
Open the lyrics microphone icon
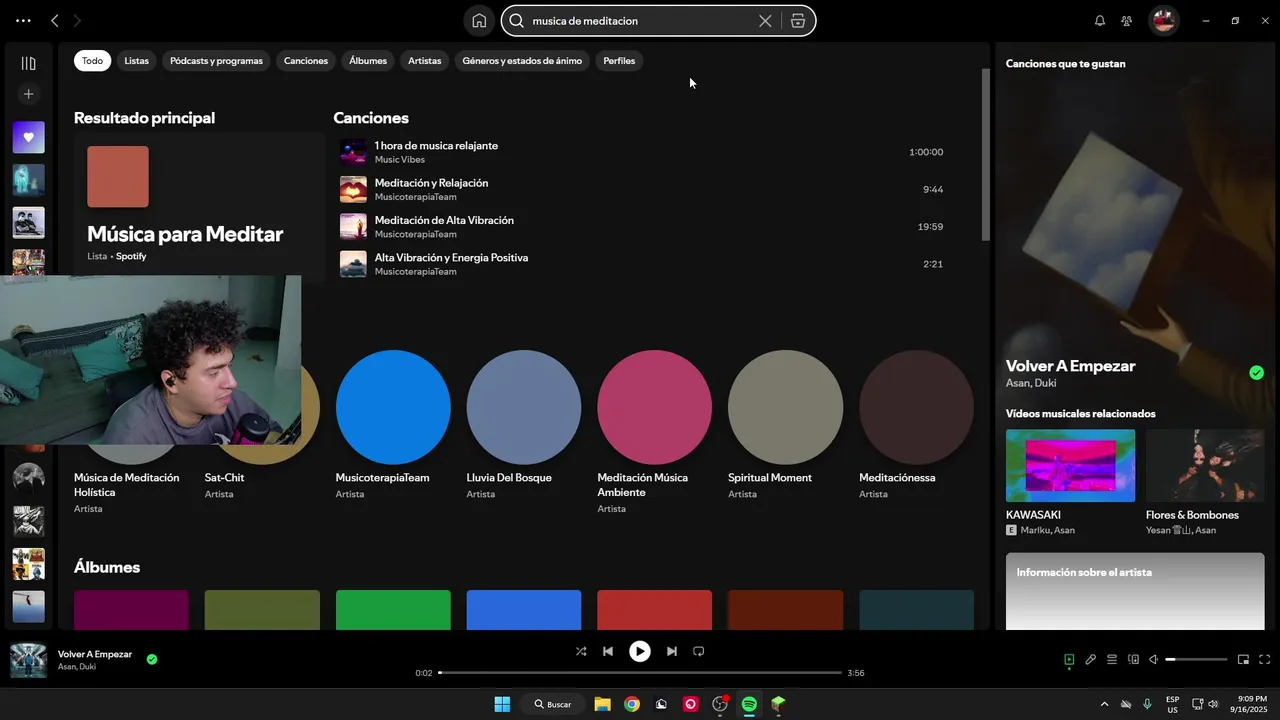coord(1091,659)
